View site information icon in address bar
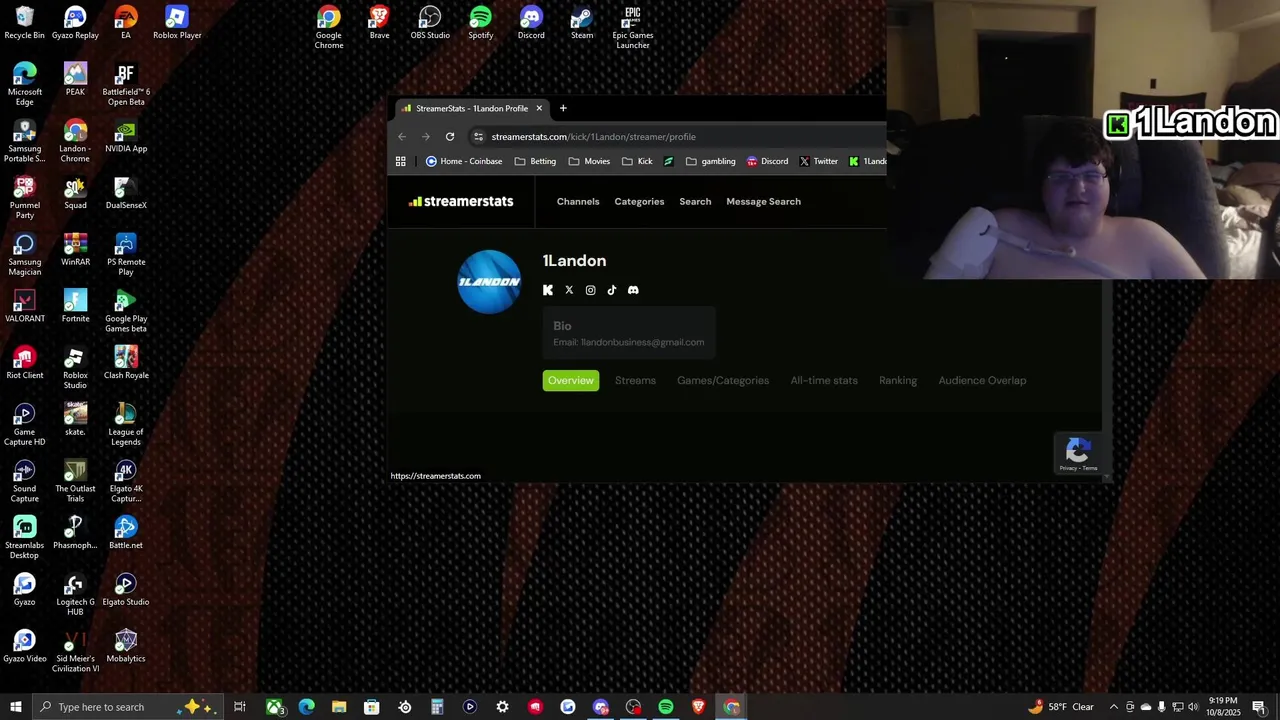 click(x=479, y=137)
